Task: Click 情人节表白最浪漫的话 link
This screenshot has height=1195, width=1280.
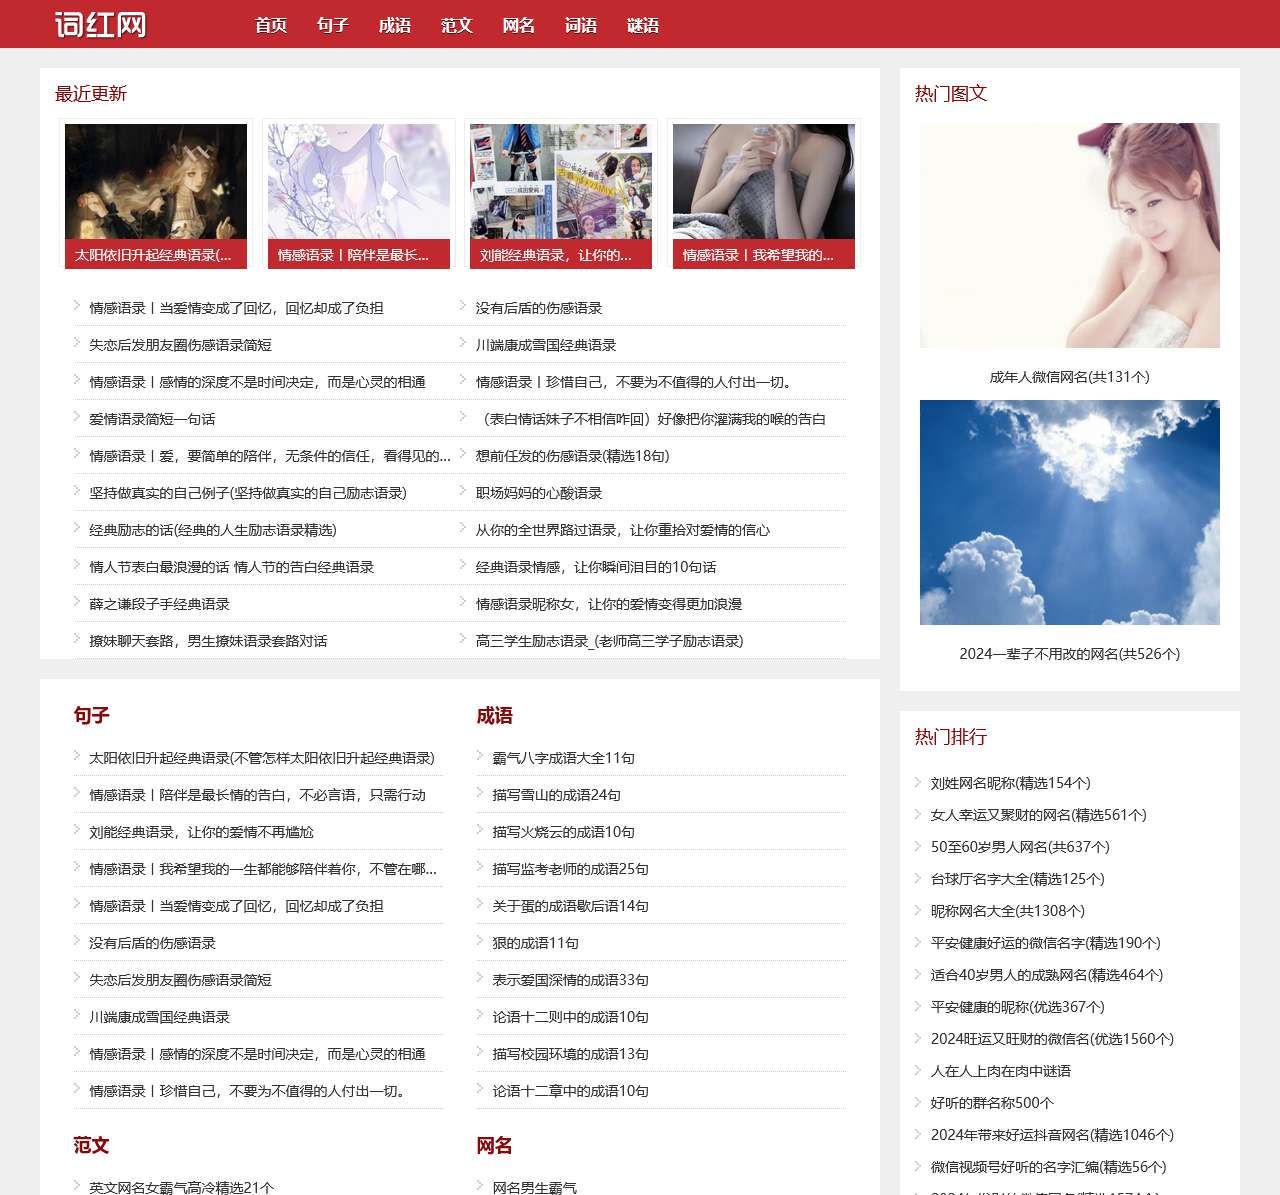Action: coord(231,567)
